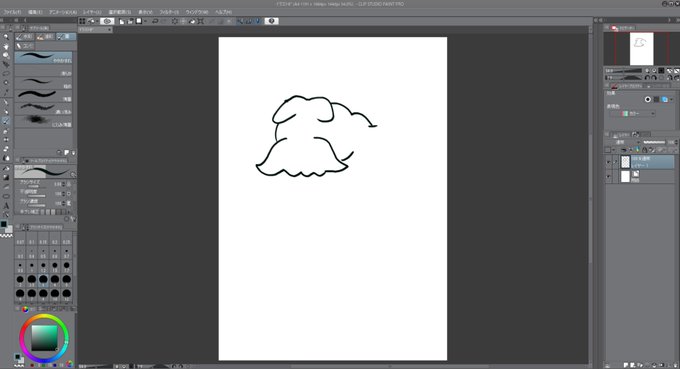
Task: Click the Open file icon in command bar
Action: coord(130,21)
